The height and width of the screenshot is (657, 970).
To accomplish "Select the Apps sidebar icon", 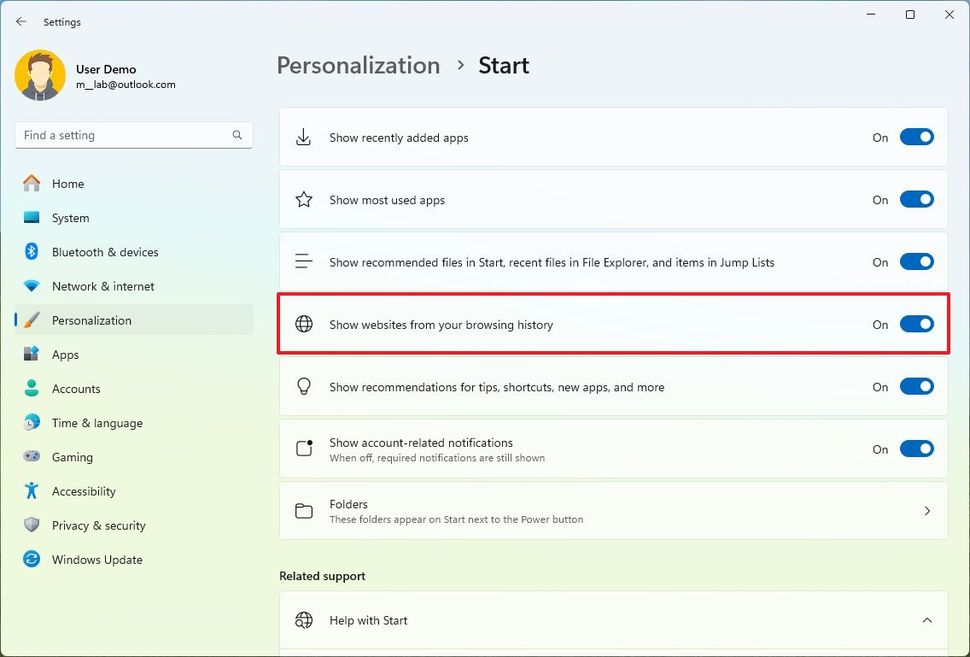I will pyautogui.click(x=31, y=354).
